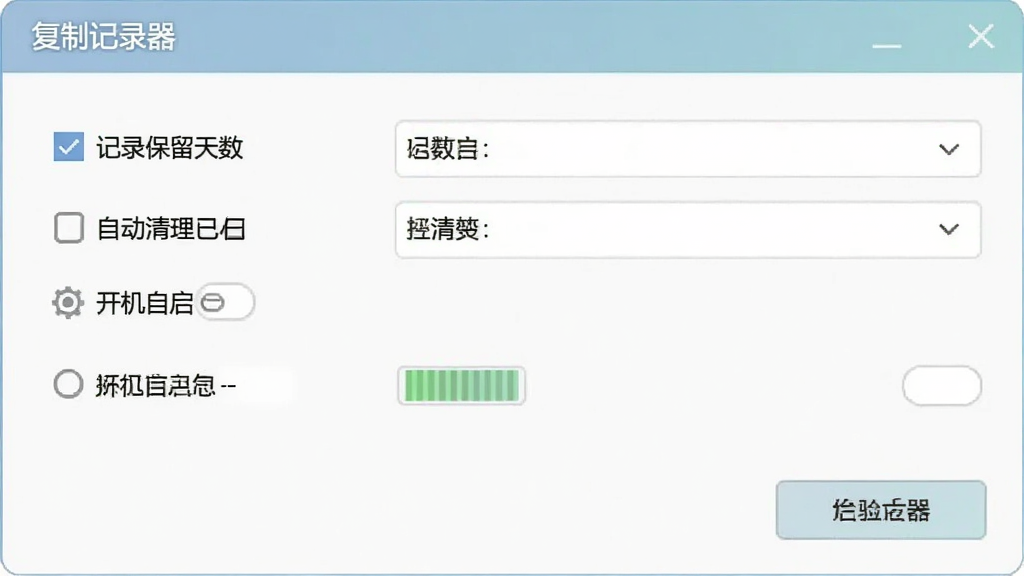Click the knob icon inside the 开机自启 switch
This screenshot has height=576, width=1024.
213,302
